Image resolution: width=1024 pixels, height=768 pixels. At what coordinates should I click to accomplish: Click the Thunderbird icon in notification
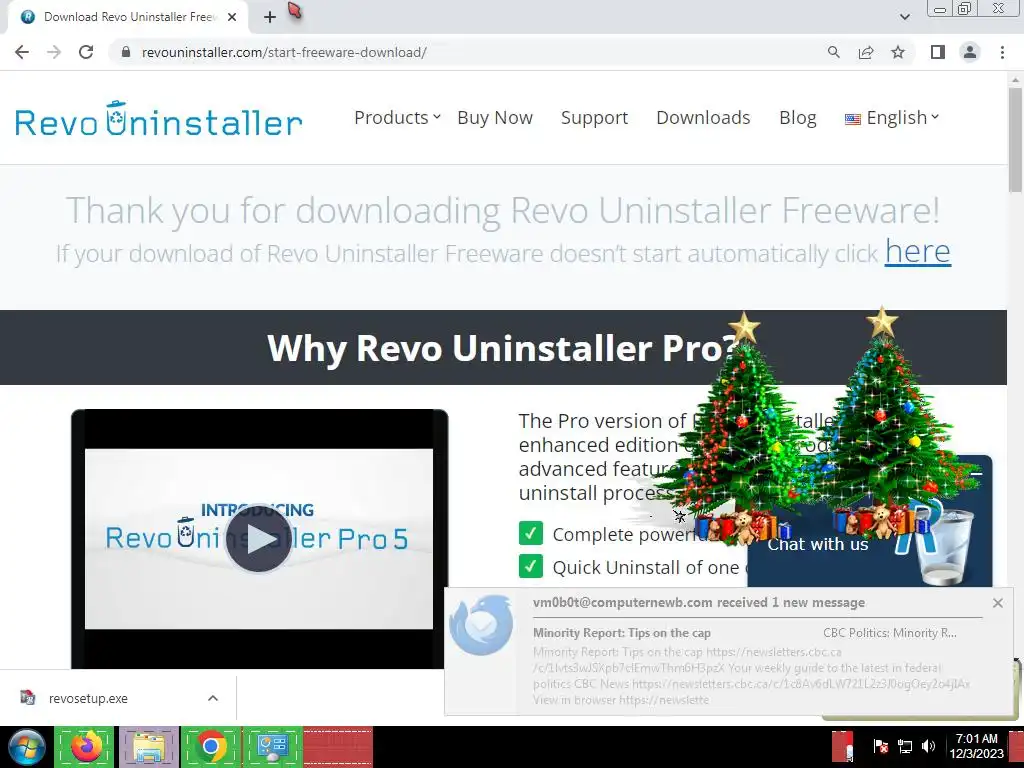tap(481, 625)
